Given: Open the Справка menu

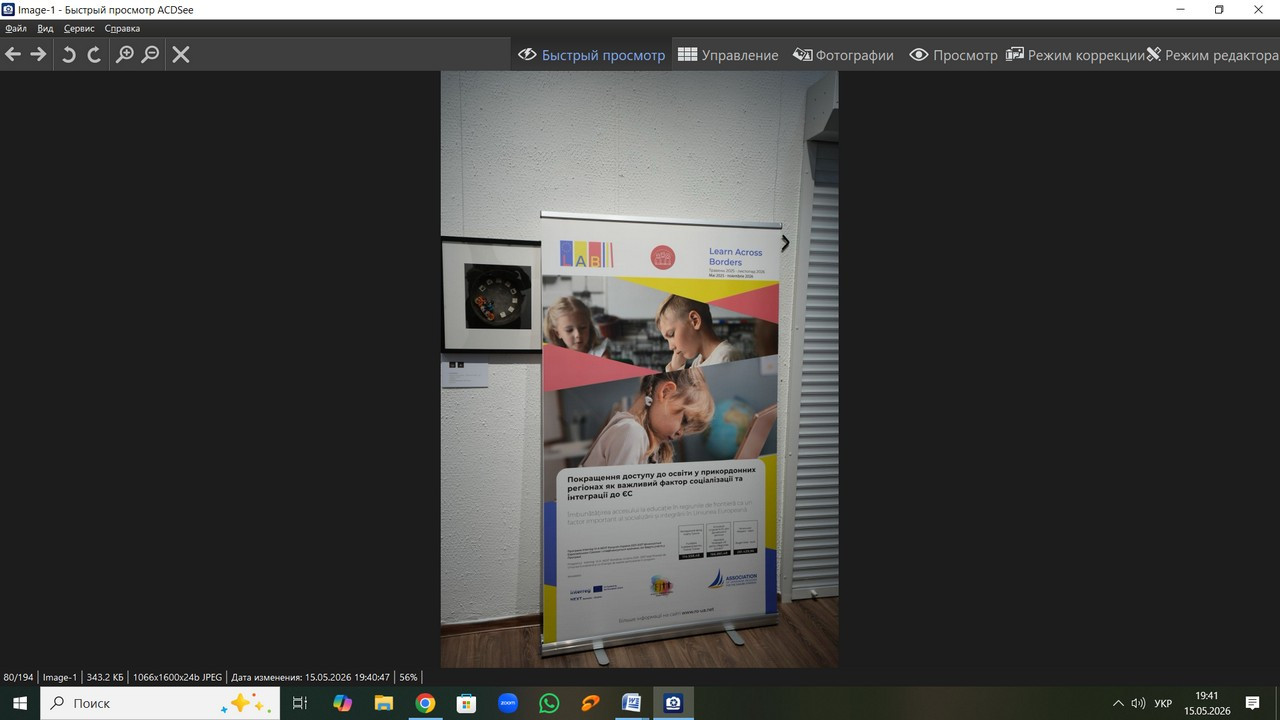Looking at the screenshot, I should click(x=122, y=29).
